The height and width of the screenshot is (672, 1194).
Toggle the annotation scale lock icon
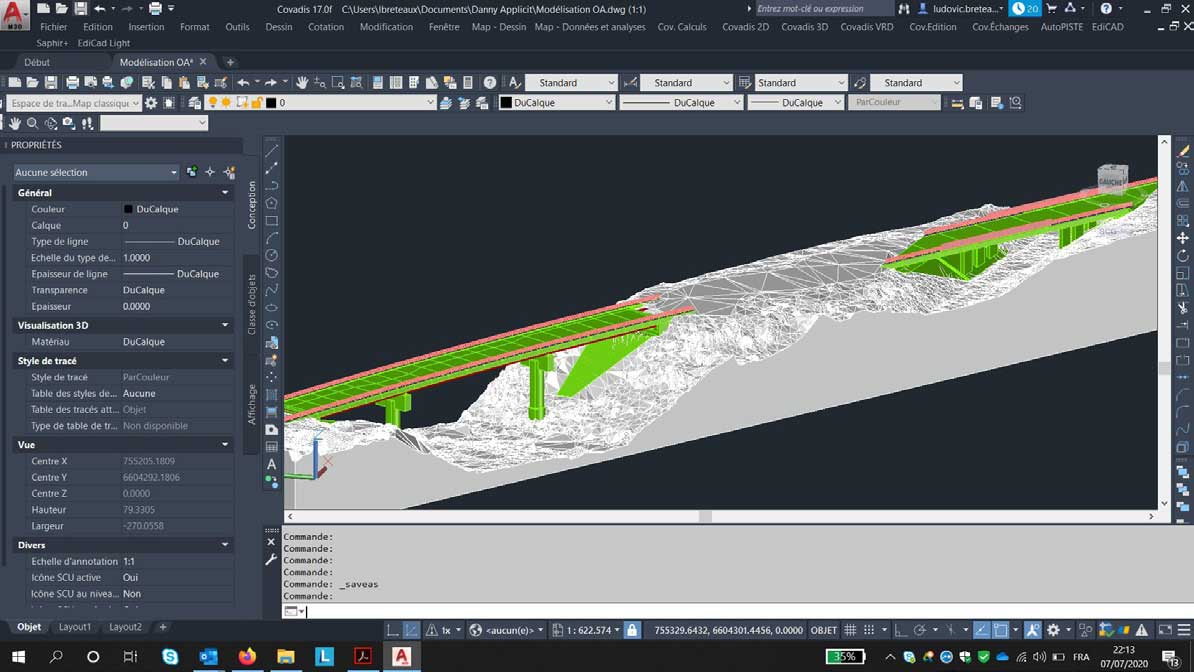tap(631, 630)
